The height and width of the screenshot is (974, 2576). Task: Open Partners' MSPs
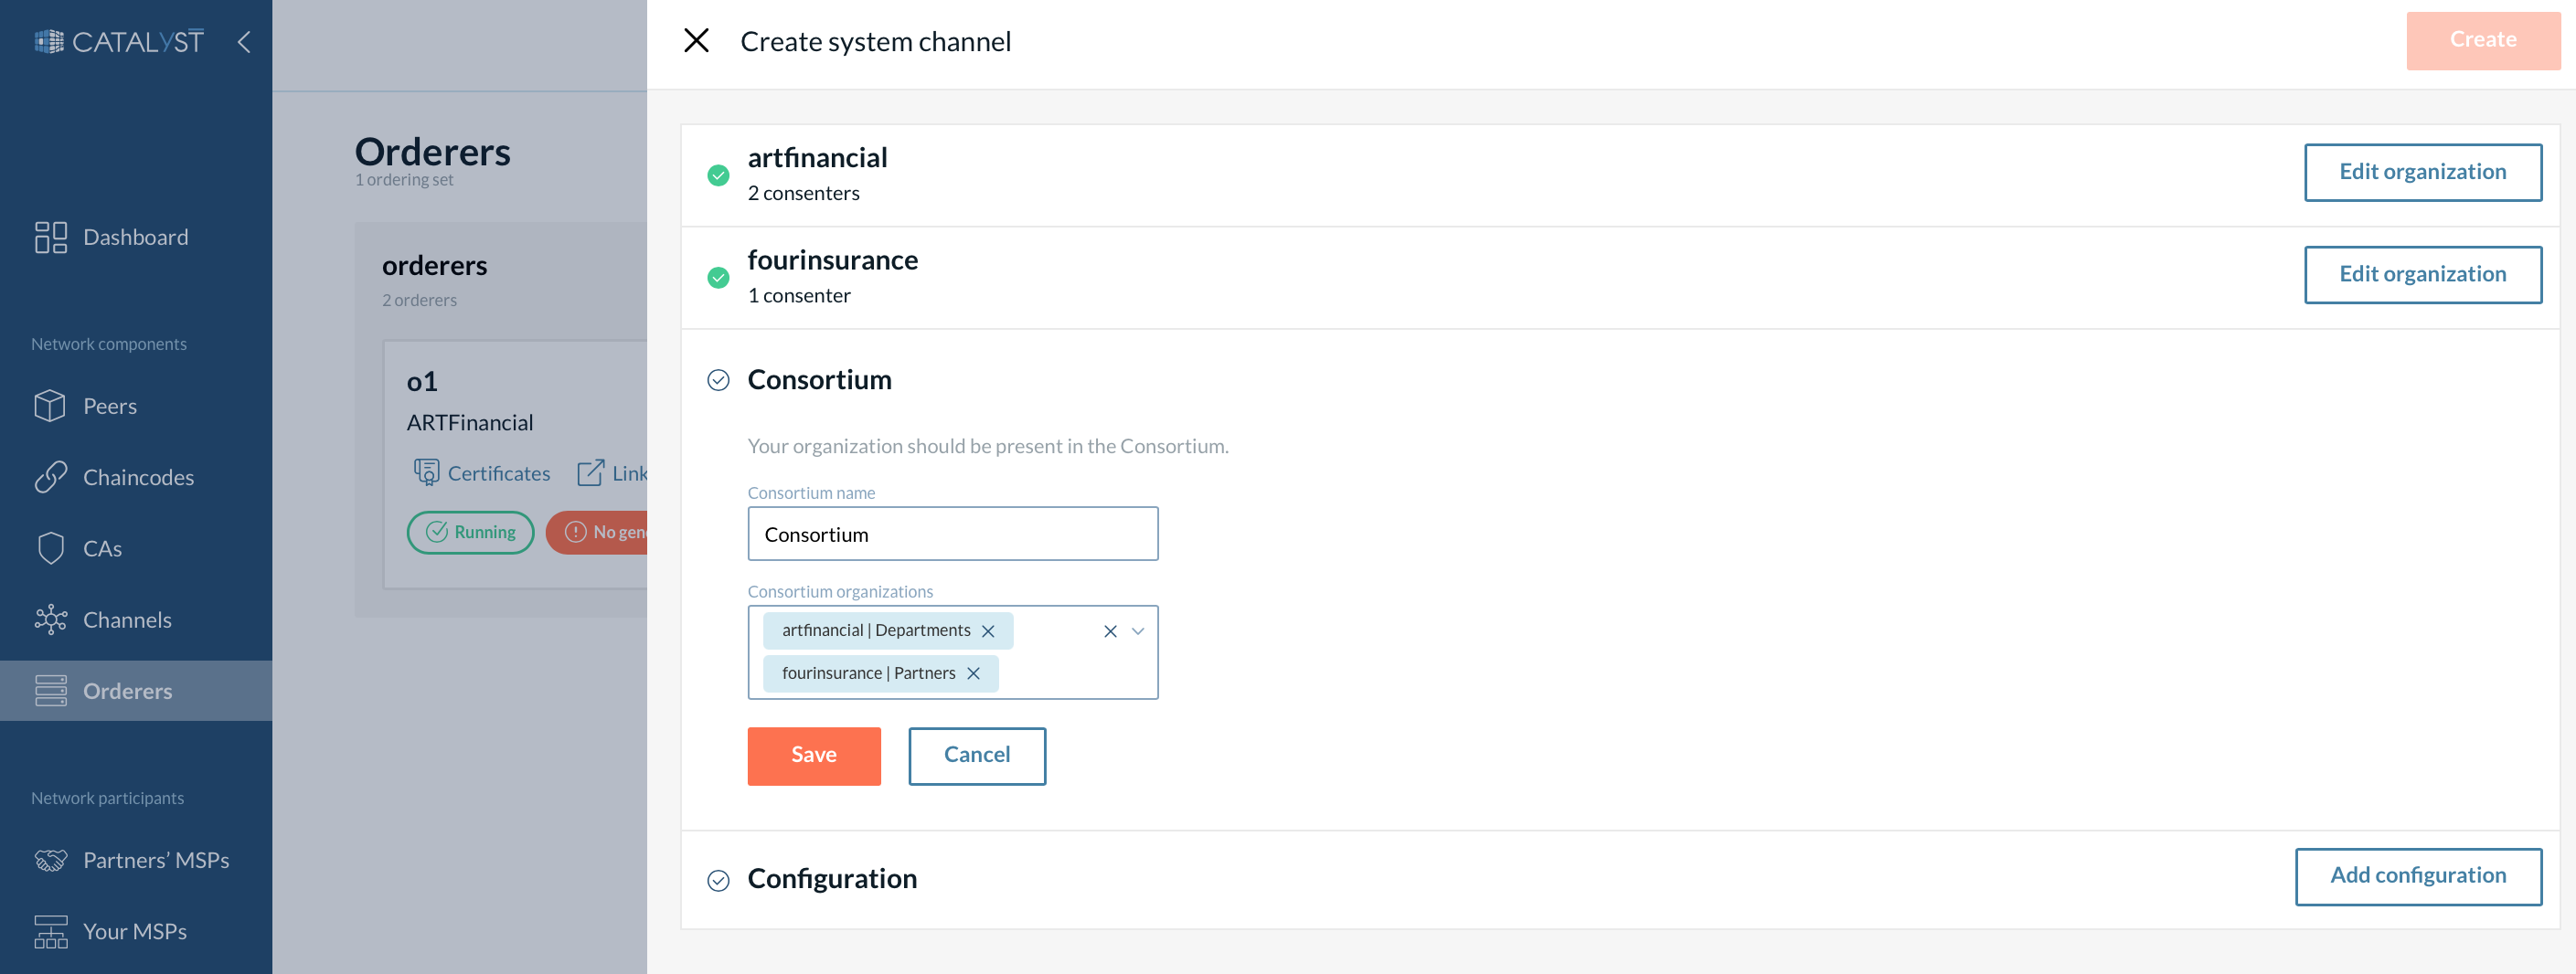click(x=156, y=860)
